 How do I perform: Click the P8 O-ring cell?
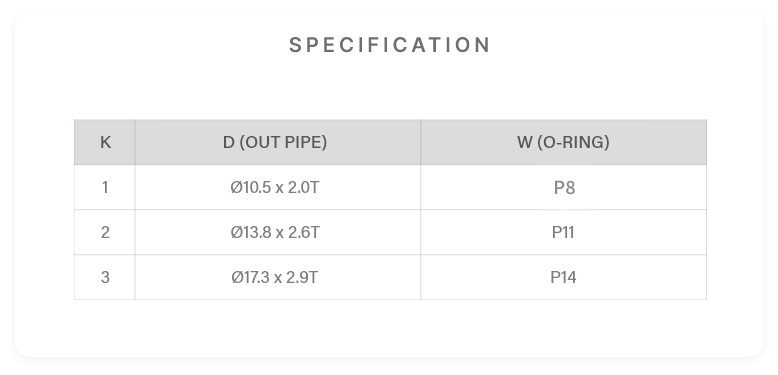pyautogui.click(x=563, y=188)
